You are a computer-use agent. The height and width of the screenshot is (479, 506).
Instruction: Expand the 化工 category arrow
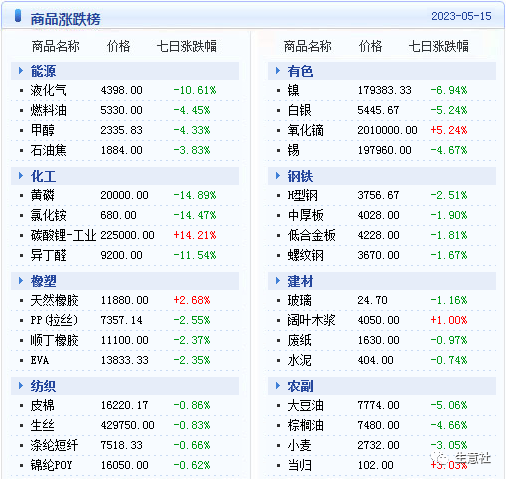pos(21,176)
